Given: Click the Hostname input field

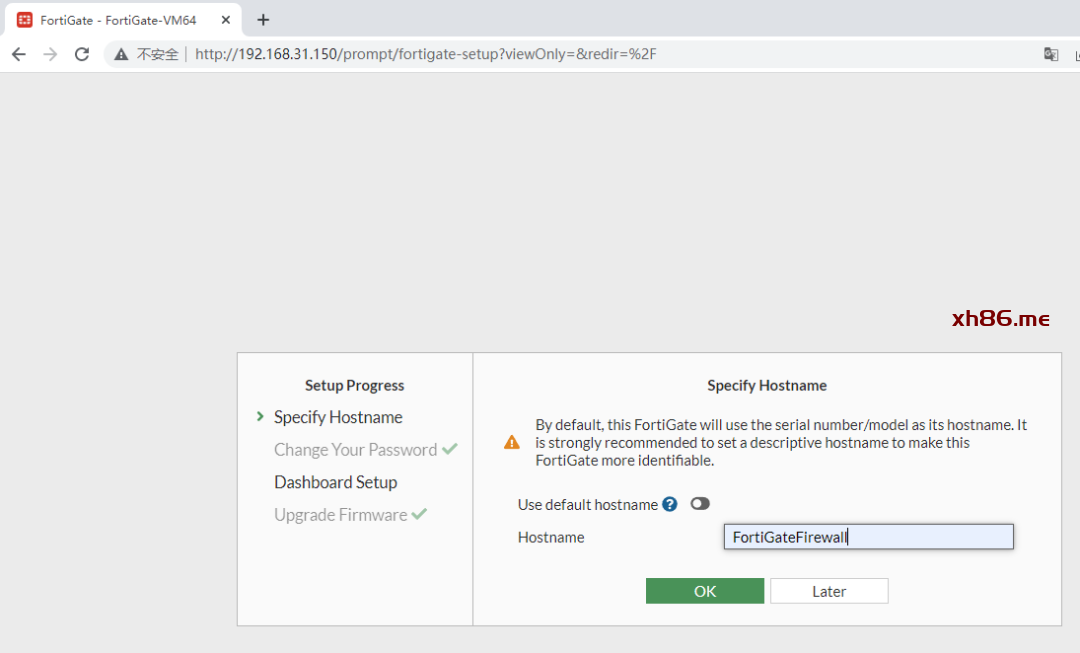Looking at the screenshot, I should coord(869,537).
